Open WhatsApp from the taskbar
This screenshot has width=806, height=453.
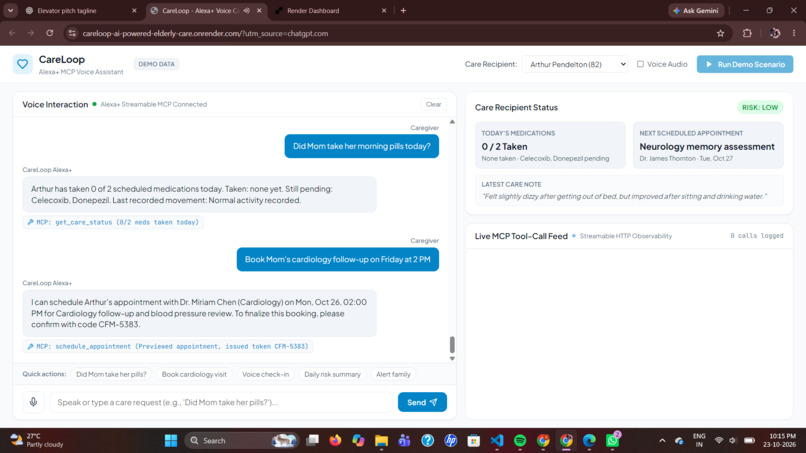tap(612, 441)
